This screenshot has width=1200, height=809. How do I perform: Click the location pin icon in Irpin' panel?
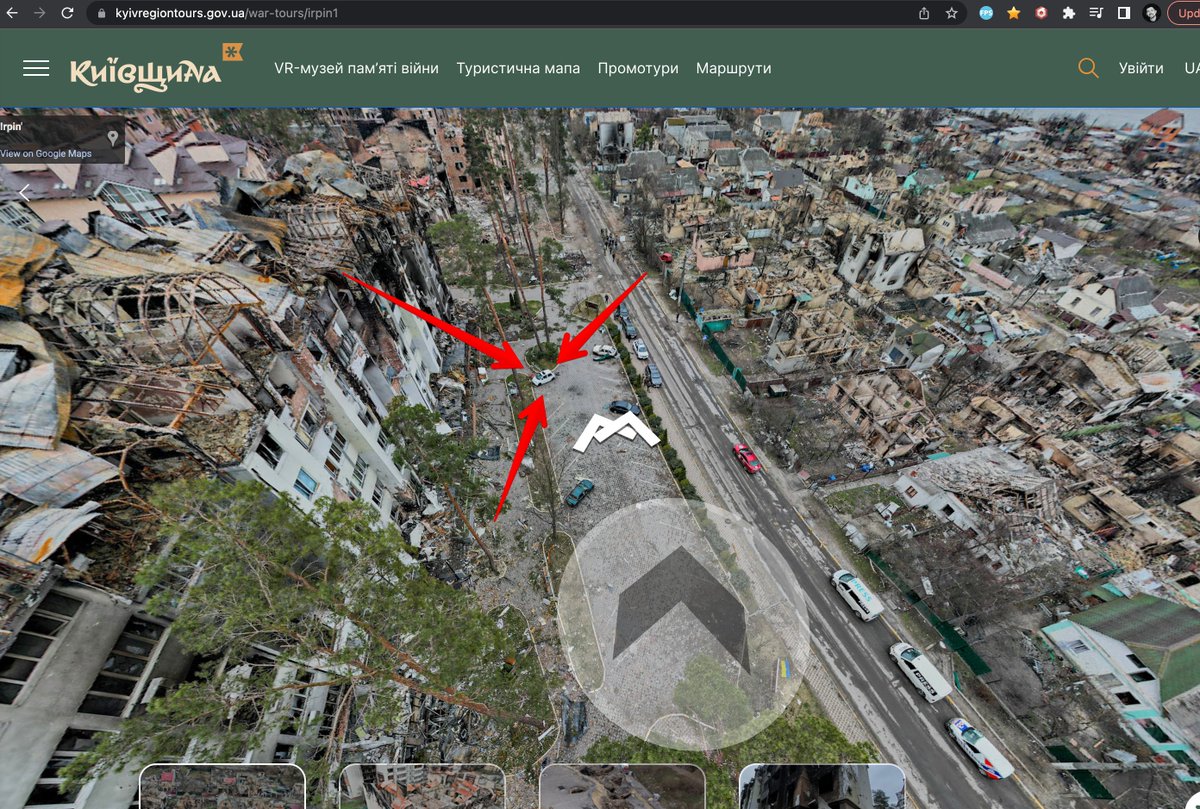point(113,137)
